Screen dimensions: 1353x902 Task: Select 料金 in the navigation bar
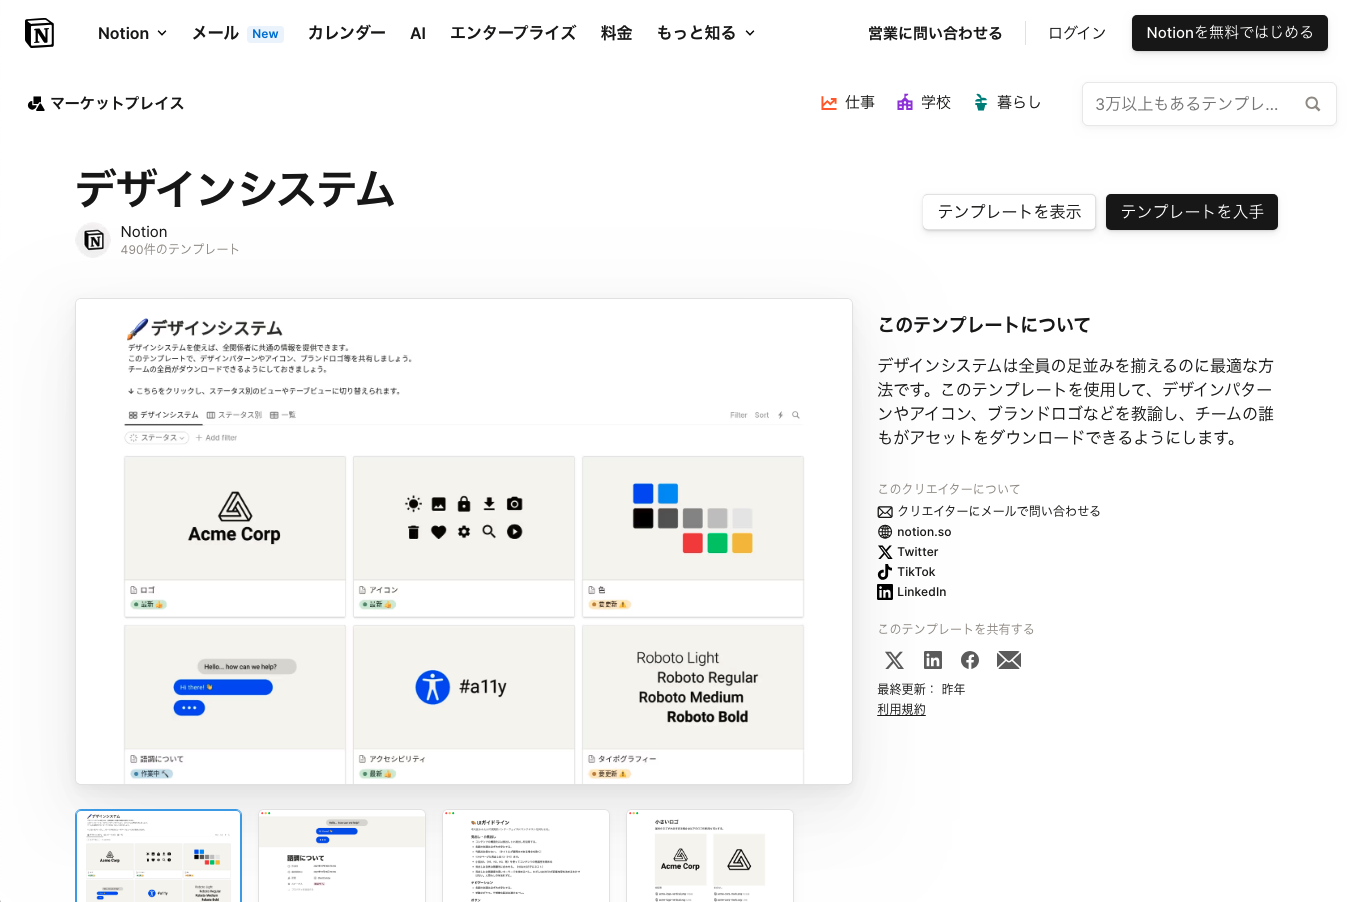616,32
